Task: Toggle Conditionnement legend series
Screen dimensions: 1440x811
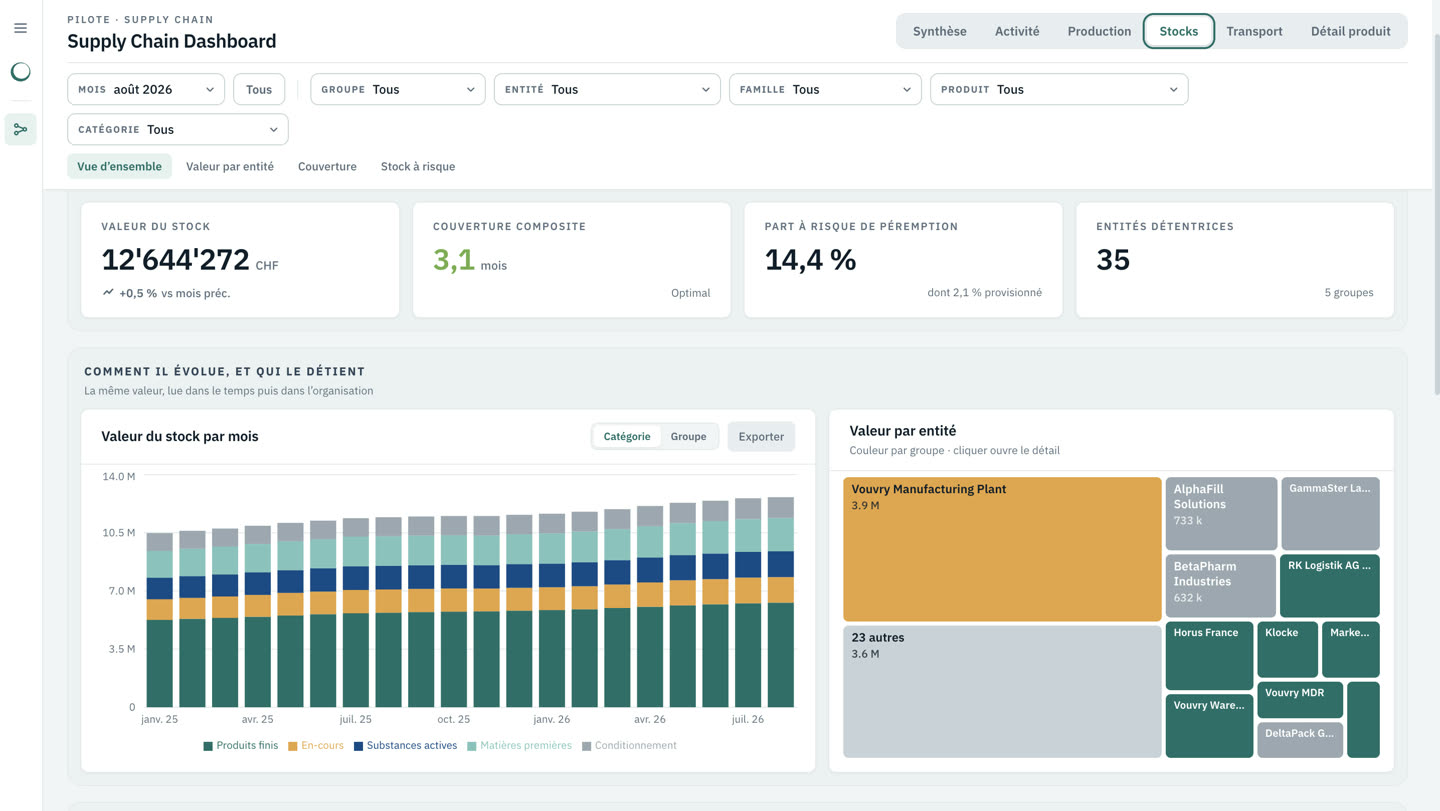Action: point(629,745)
